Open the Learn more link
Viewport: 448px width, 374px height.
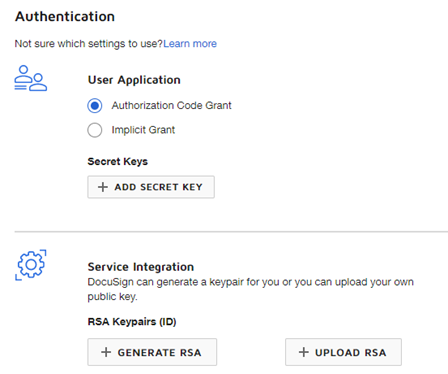[x=190, y=44]
